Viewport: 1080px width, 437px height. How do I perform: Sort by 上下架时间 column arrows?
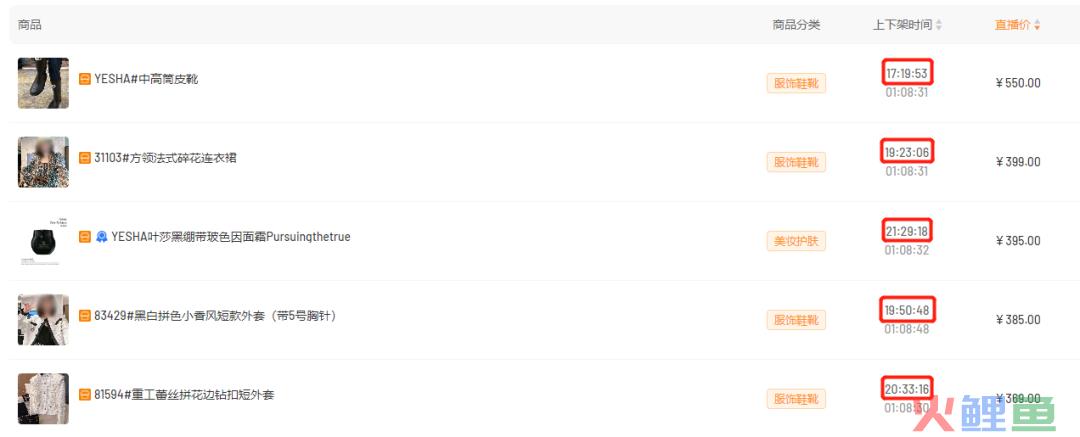coord(938,25)
